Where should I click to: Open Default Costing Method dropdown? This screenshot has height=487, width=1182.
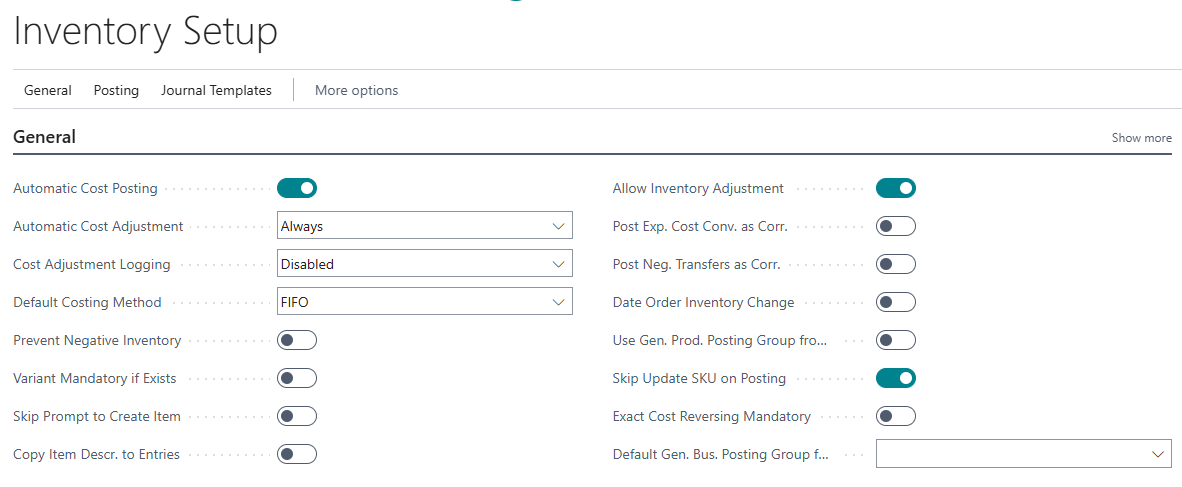tap(424, 302)
